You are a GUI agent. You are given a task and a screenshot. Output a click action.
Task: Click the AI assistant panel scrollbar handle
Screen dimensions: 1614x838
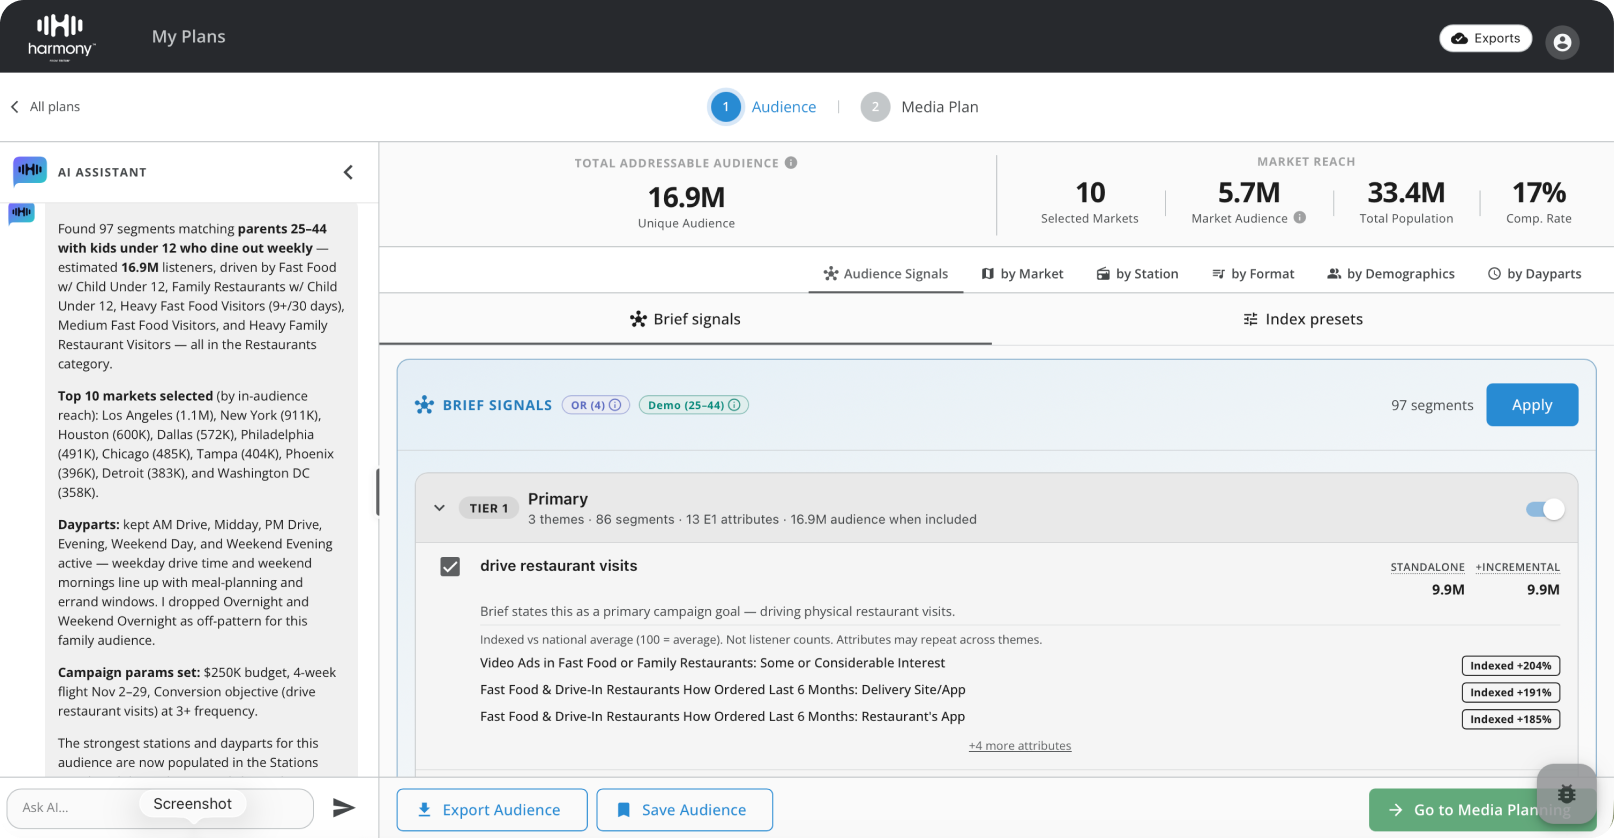[377, 492]
